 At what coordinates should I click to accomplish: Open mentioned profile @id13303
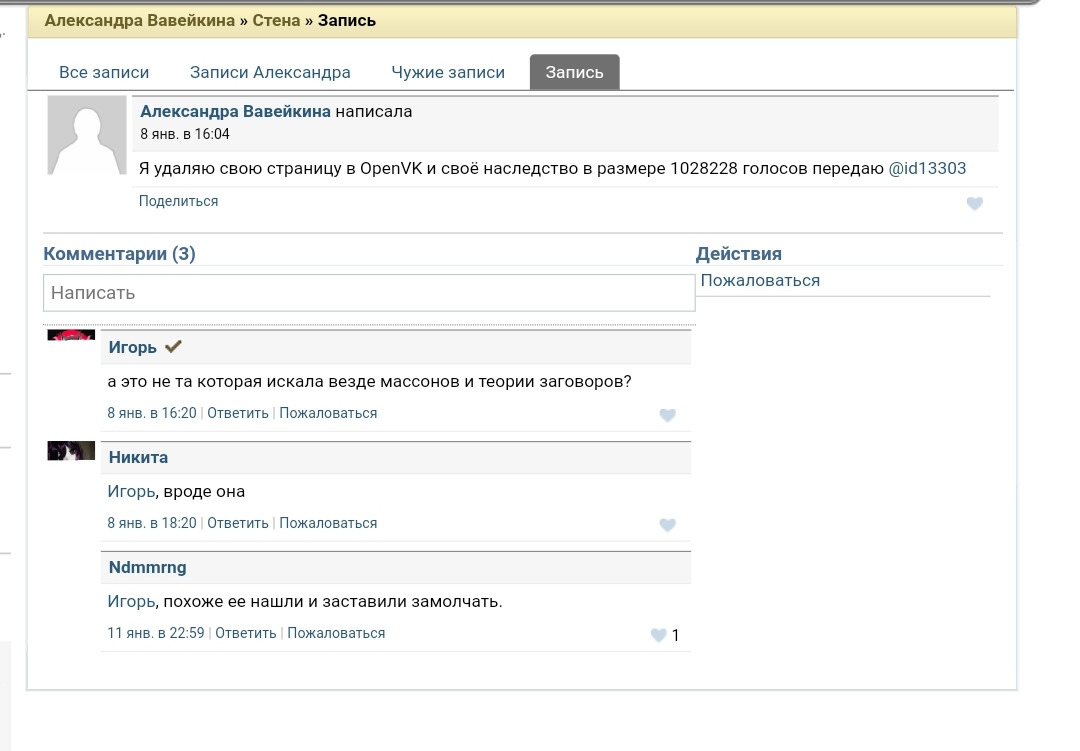click(x=927, y=168)
